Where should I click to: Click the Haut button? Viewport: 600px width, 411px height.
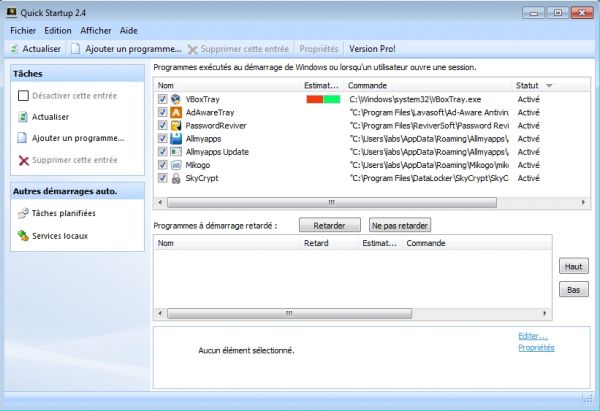coord(574,266)
